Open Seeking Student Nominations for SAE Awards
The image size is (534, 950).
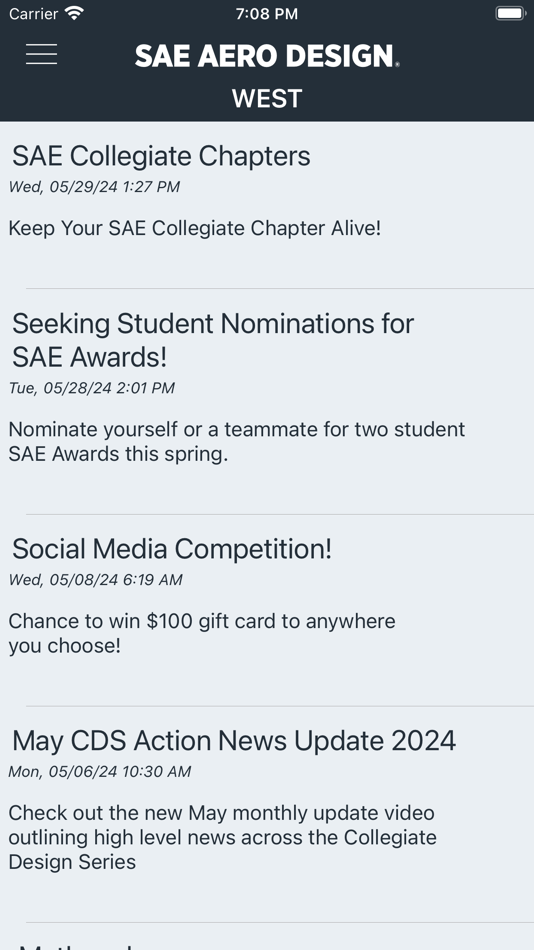[x=213, y=340]
